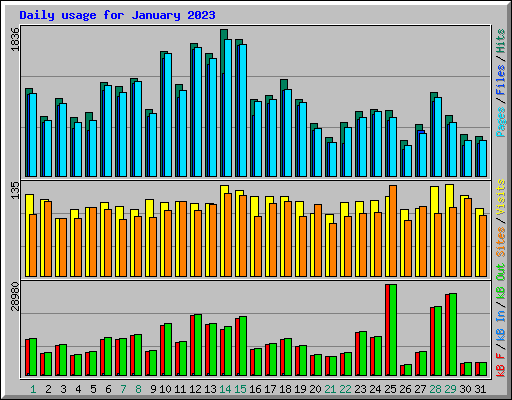Click the green kB Out bar for day 25
This screenshot has height=400, width=512.
click(x=393, y=330)
